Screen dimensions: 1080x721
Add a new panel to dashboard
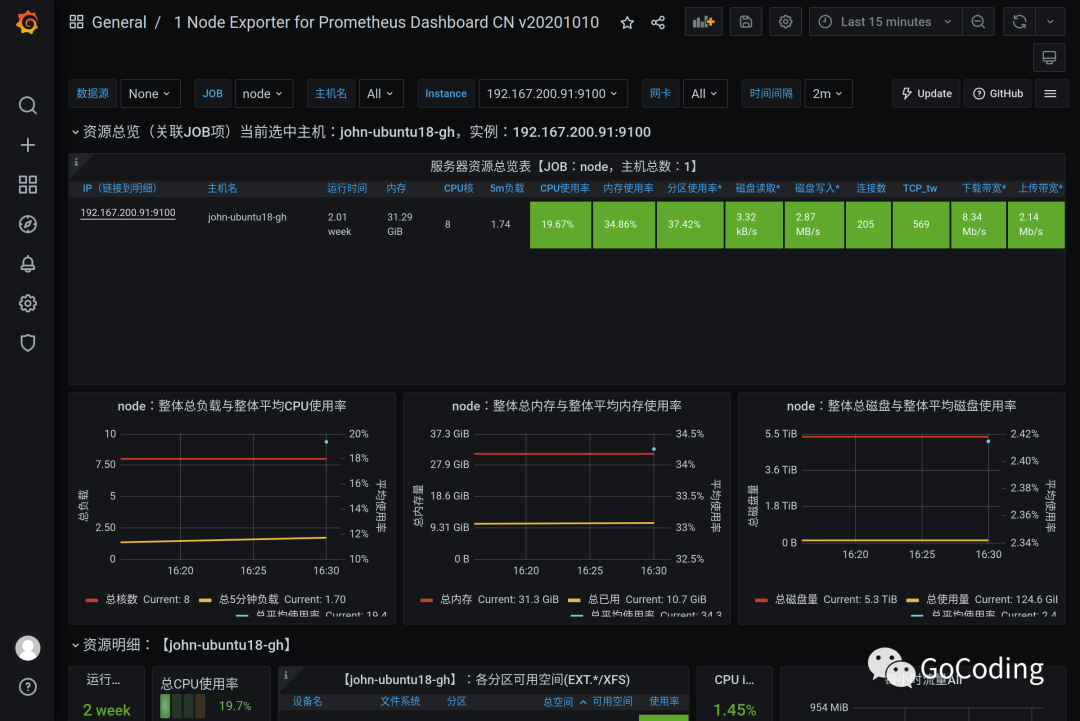click(x=703, y=22)
